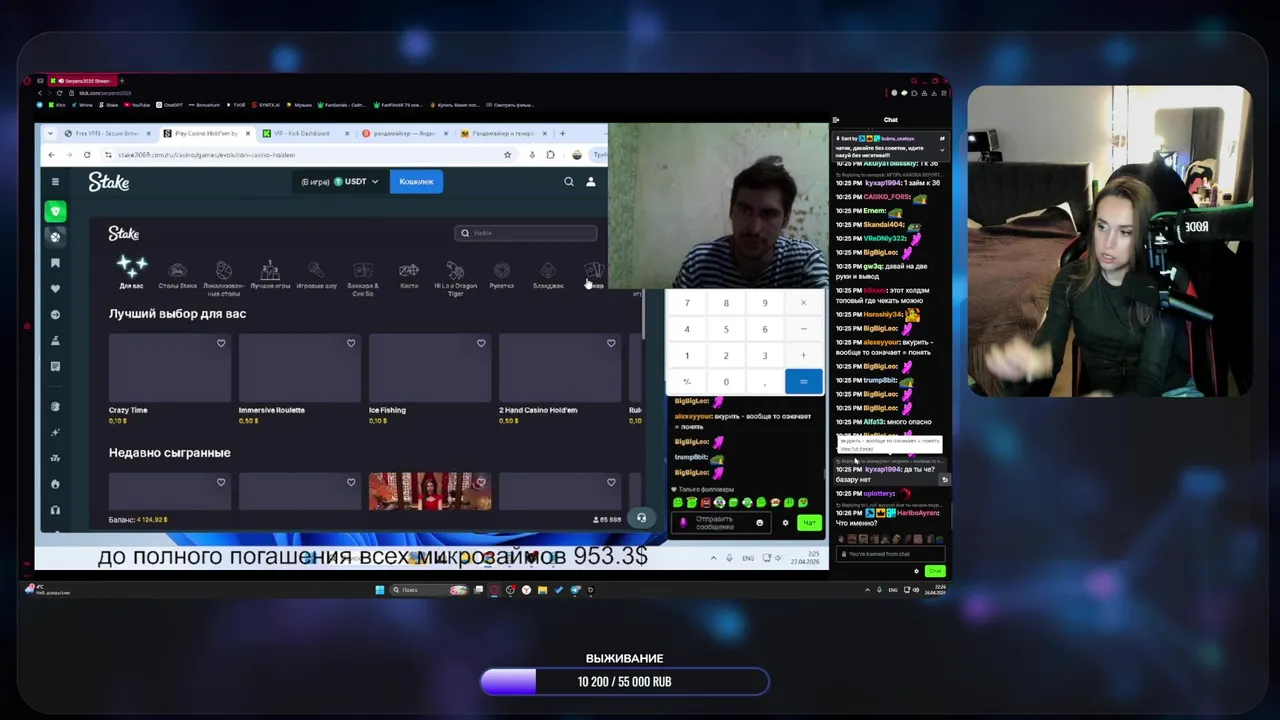Open the Ice Fishing game thumbnail
Image resolution: width=1280 pixels, height=720 pixels.
[x=429, y=367]
